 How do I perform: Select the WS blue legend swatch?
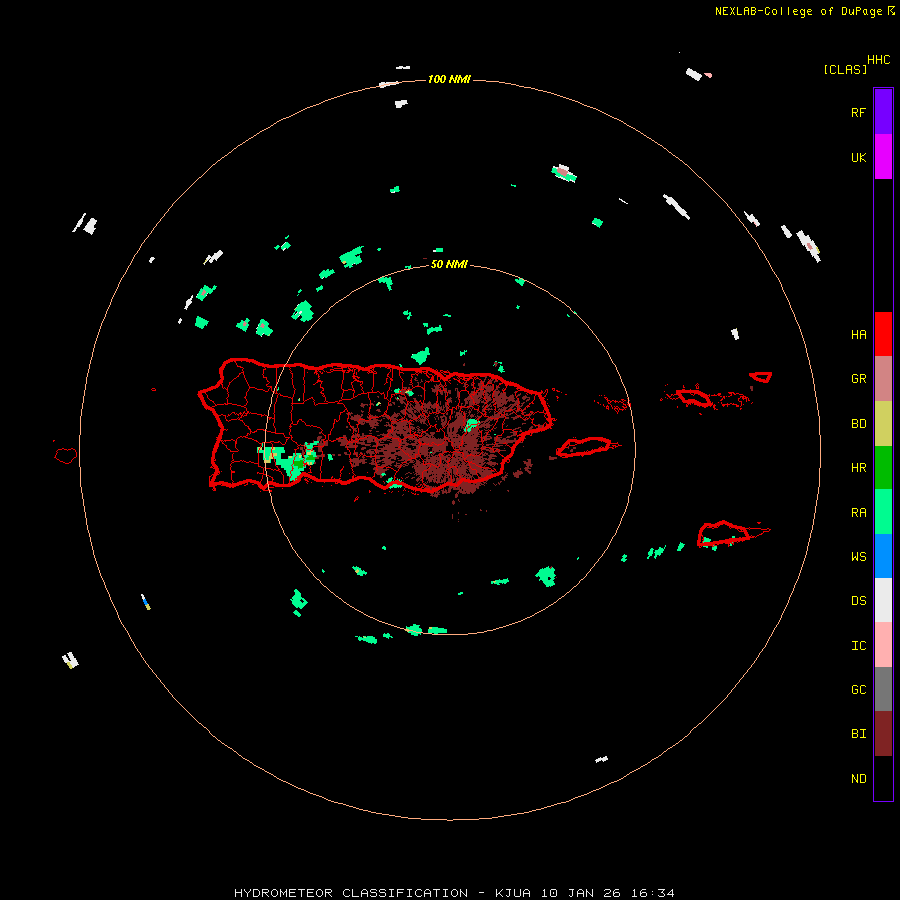883,556
